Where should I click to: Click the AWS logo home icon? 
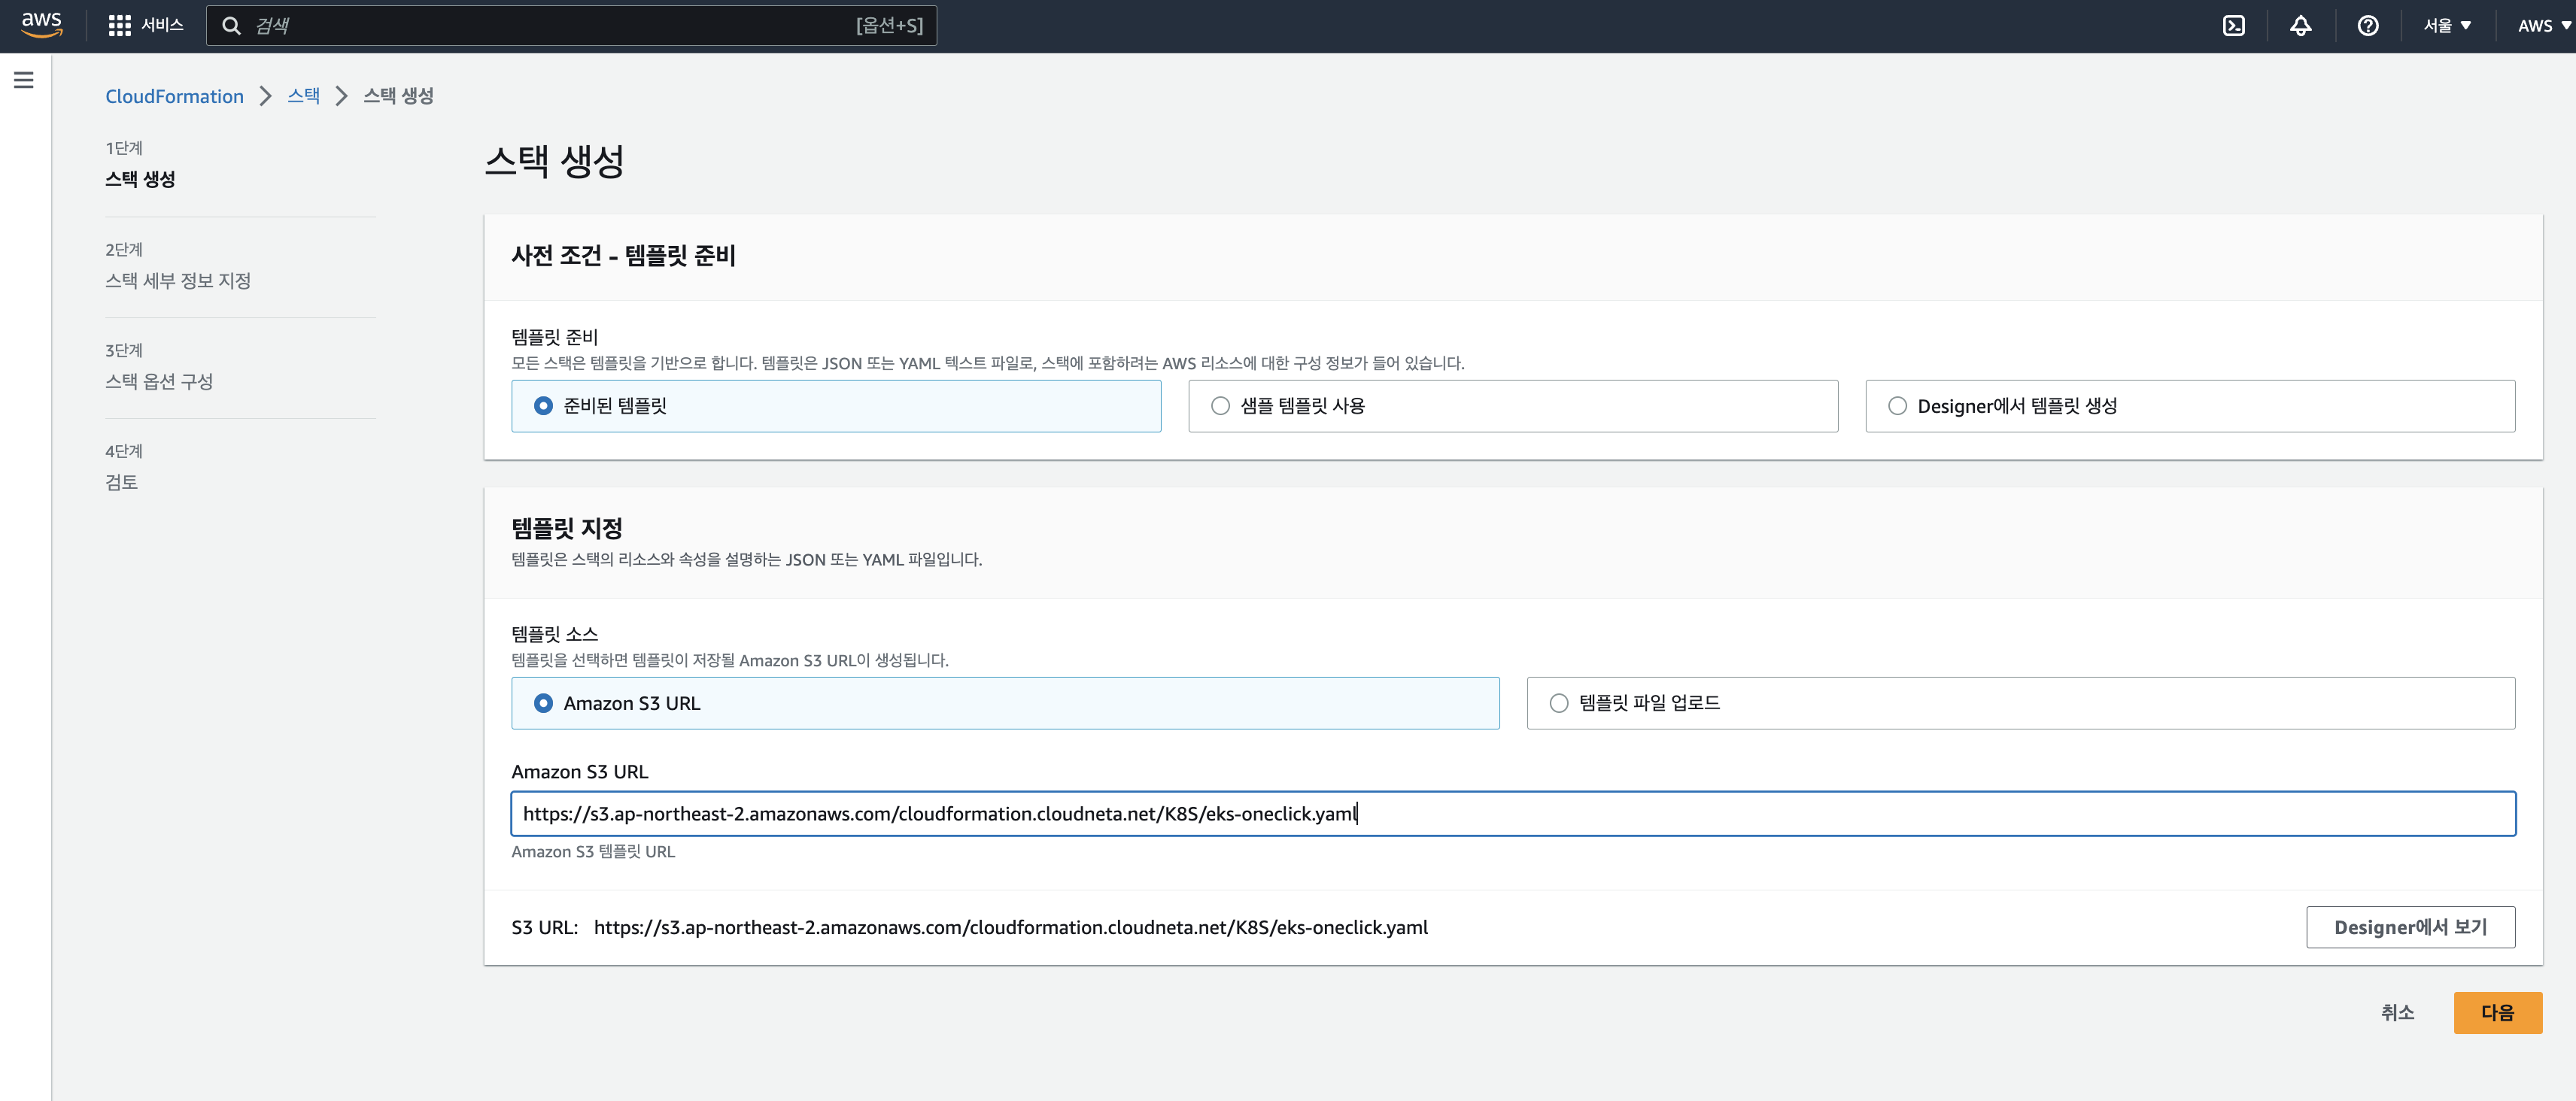point(41,25)
